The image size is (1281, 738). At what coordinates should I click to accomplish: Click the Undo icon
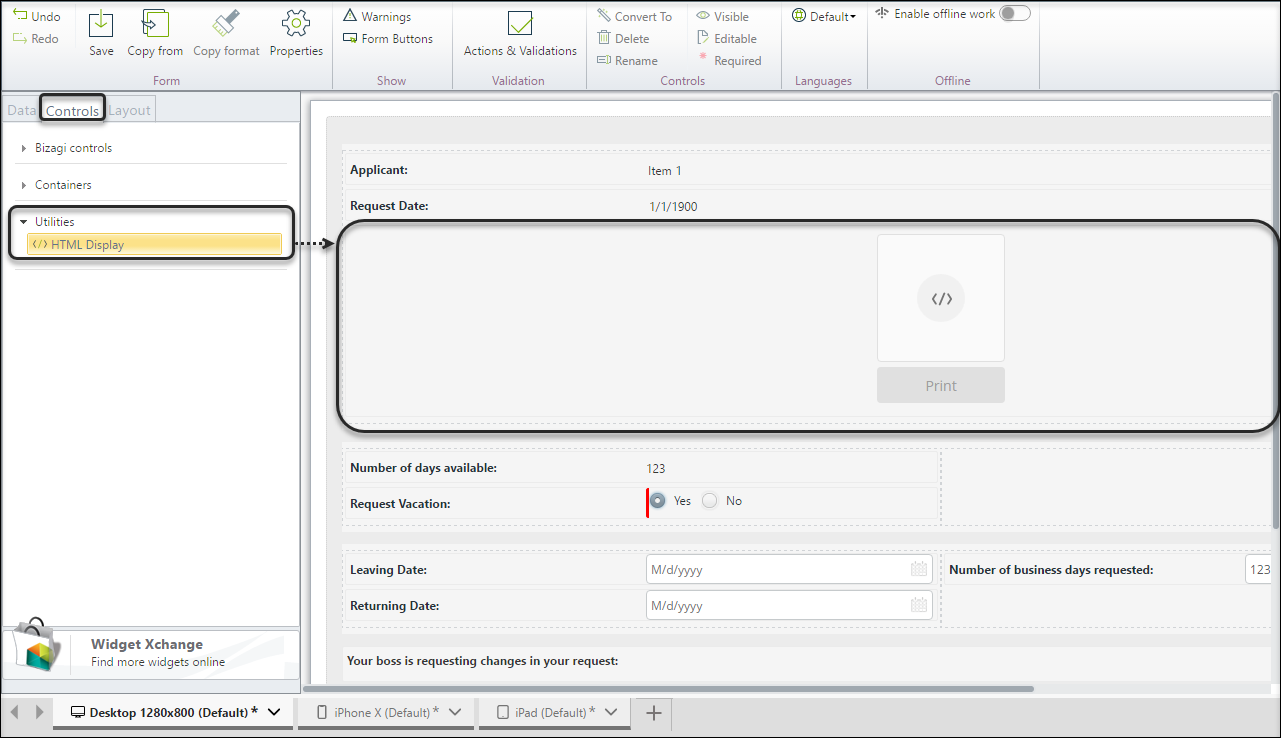[20, 16]
